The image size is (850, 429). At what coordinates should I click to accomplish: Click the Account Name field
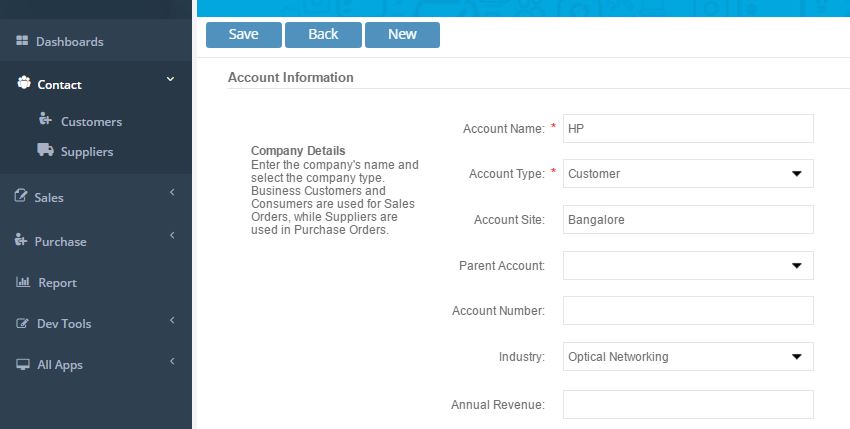(x=688, y=129)
